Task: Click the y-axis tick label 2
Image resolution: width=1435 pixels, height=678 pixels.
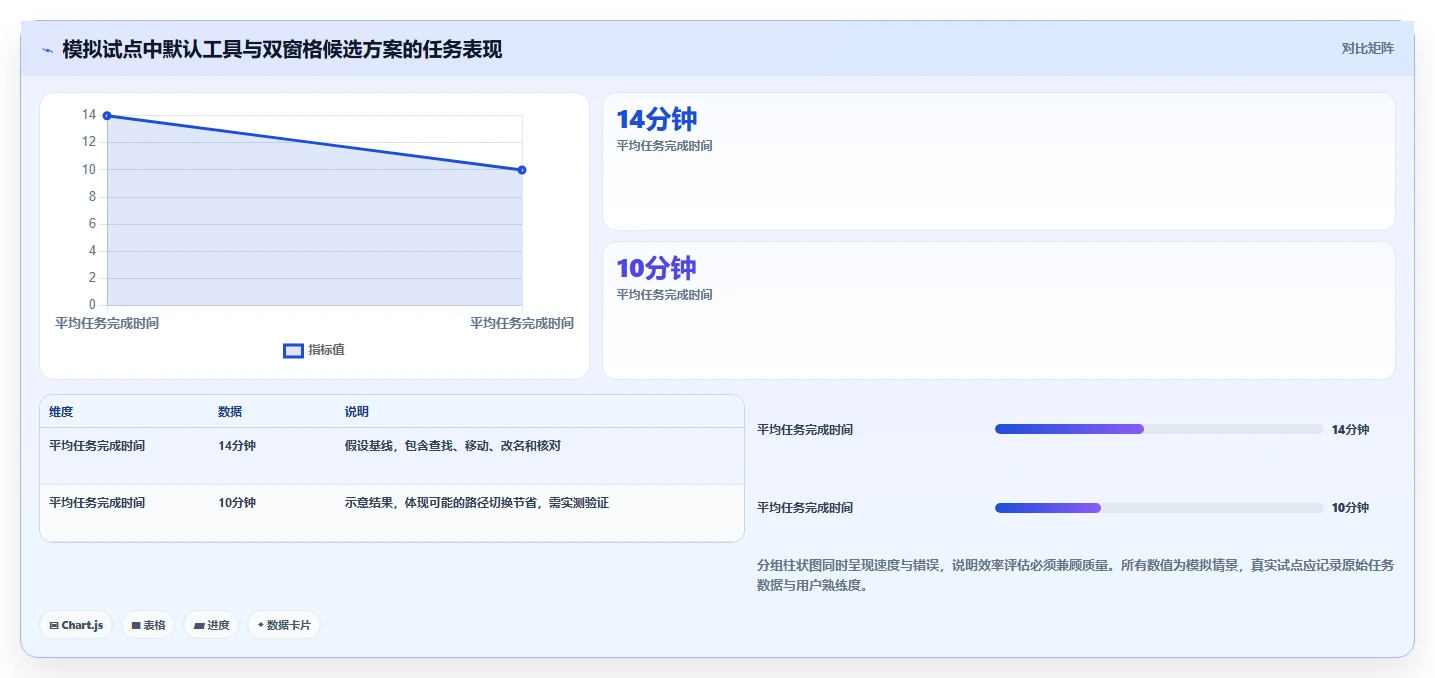Action: click(93, 278)
